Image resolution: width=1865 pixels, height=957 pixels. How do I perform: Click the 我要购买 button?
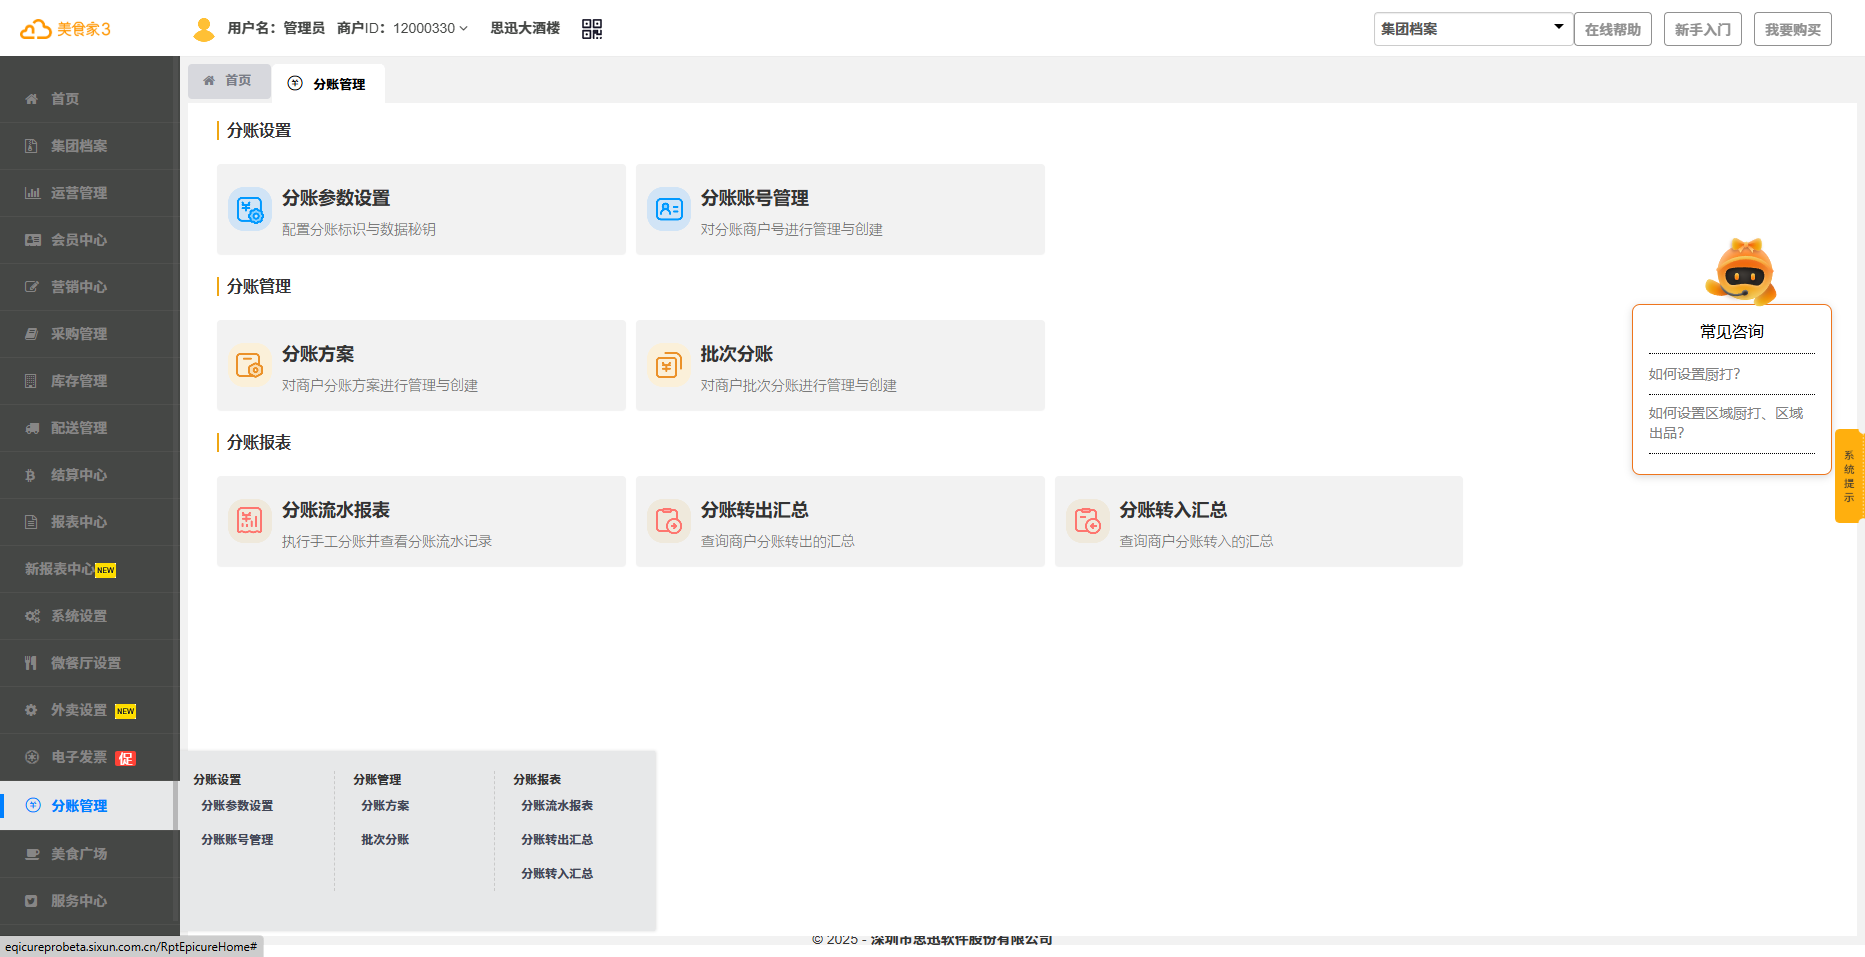(1792, 29)
